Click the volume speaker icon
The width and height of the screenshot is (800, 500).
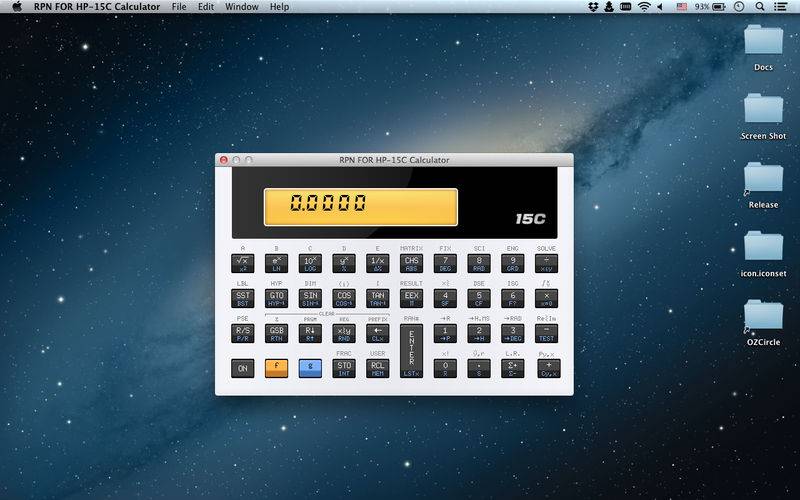click(x=660, y=7)
